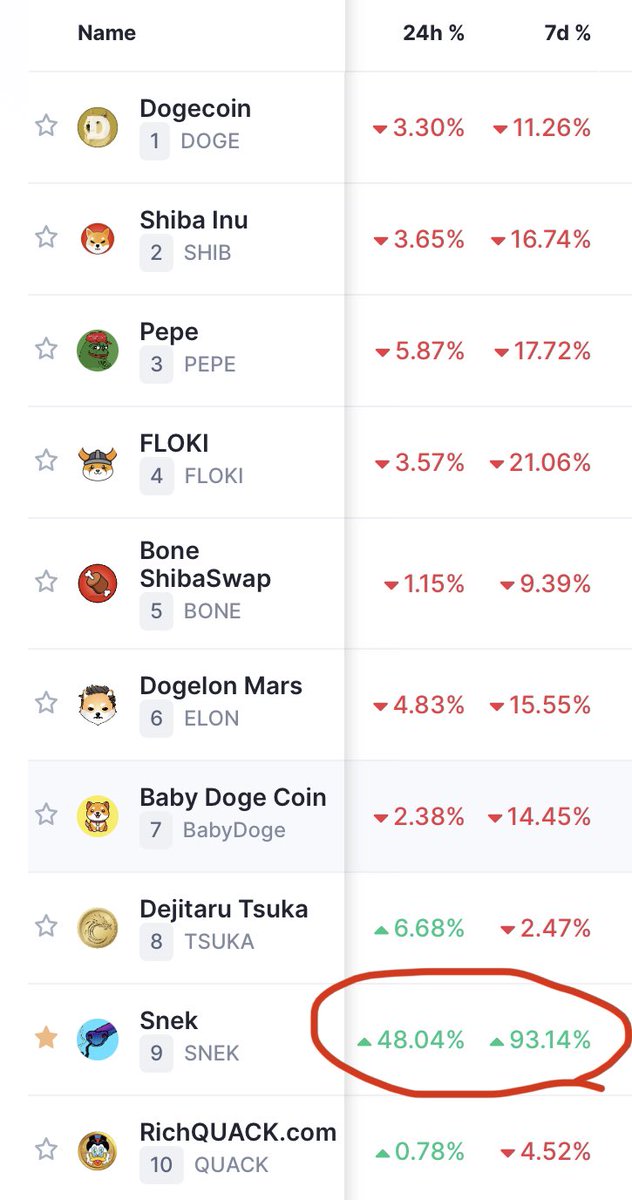Star Baby Doge Coin as favorite
Viewport: 632px width, 1200px height.
click(46, 815)
